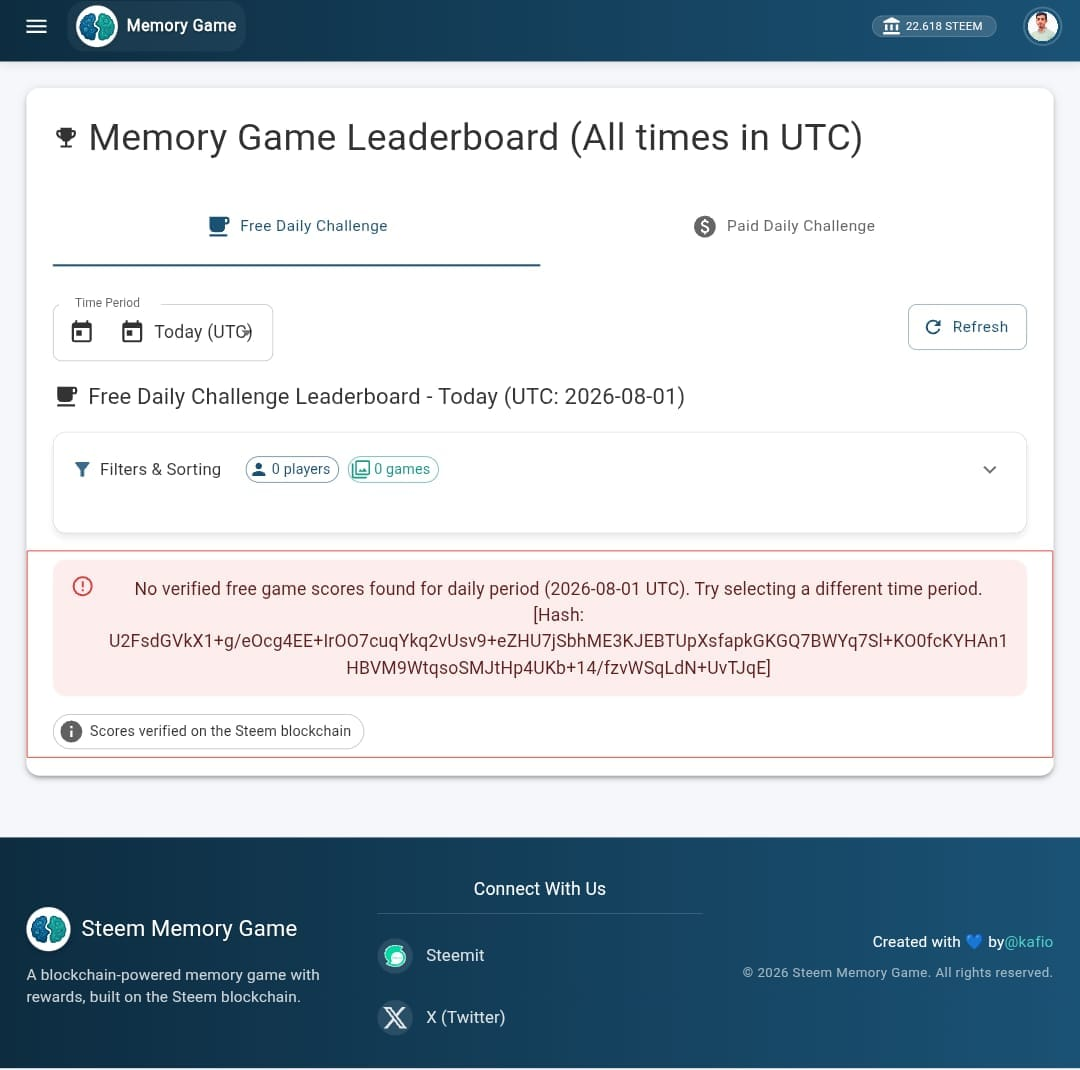Screen dimensions: 1080x1070
Task: Click the Scores verified on Steem blockchain chip
Action: click(208, 731)
